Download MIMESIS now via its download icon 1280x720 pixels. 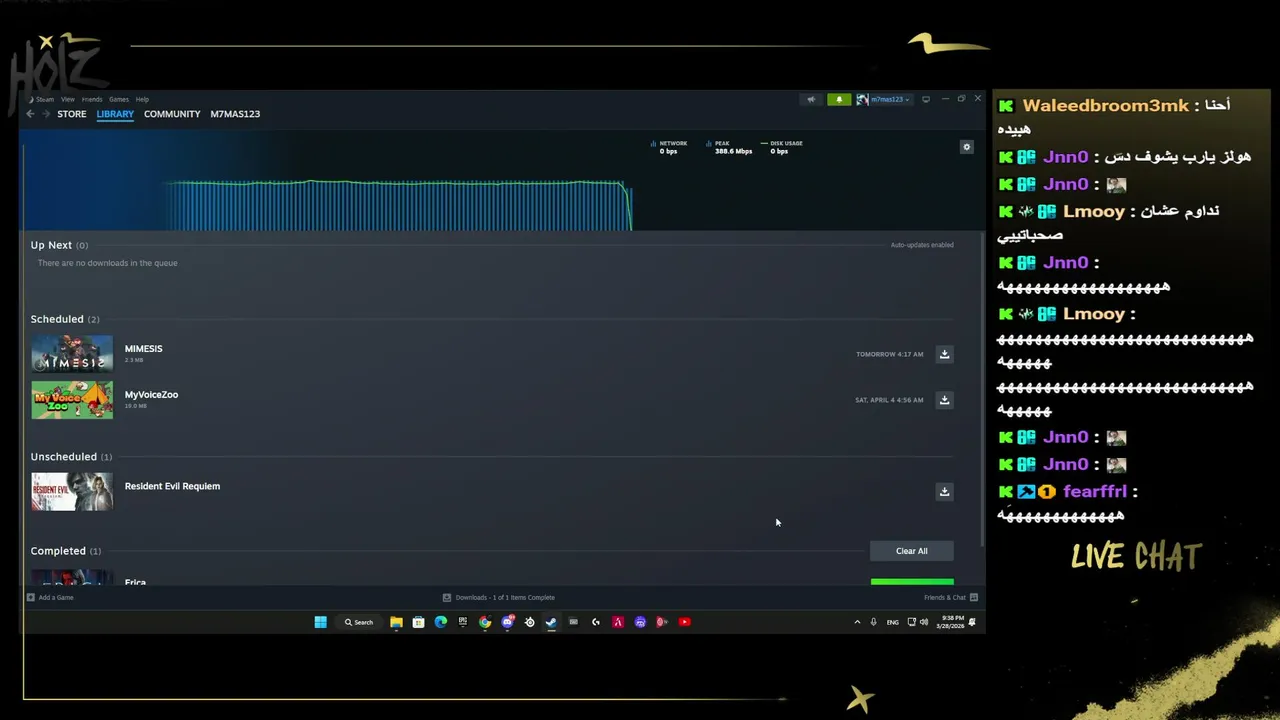coord(944,354)
